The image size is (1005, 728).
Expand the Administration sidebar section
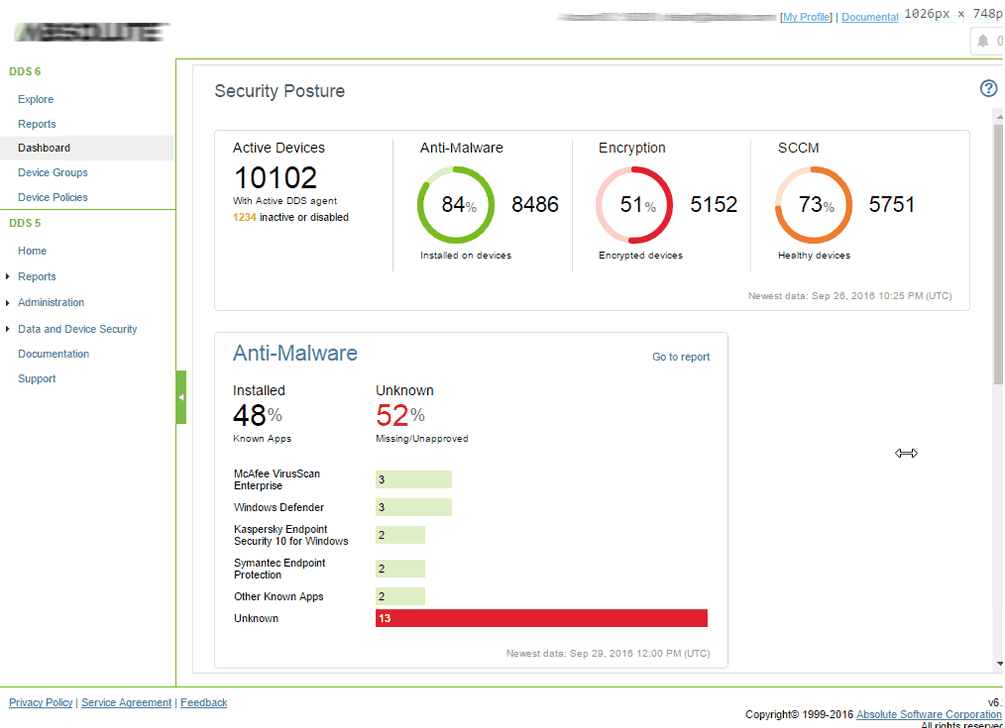50,302
